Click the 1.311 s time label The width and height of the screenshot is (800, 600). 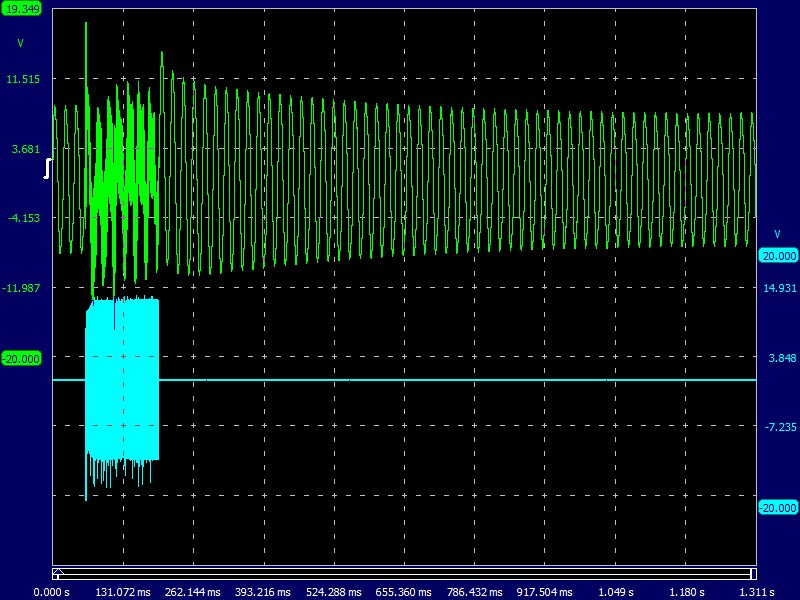coord(757,592)
